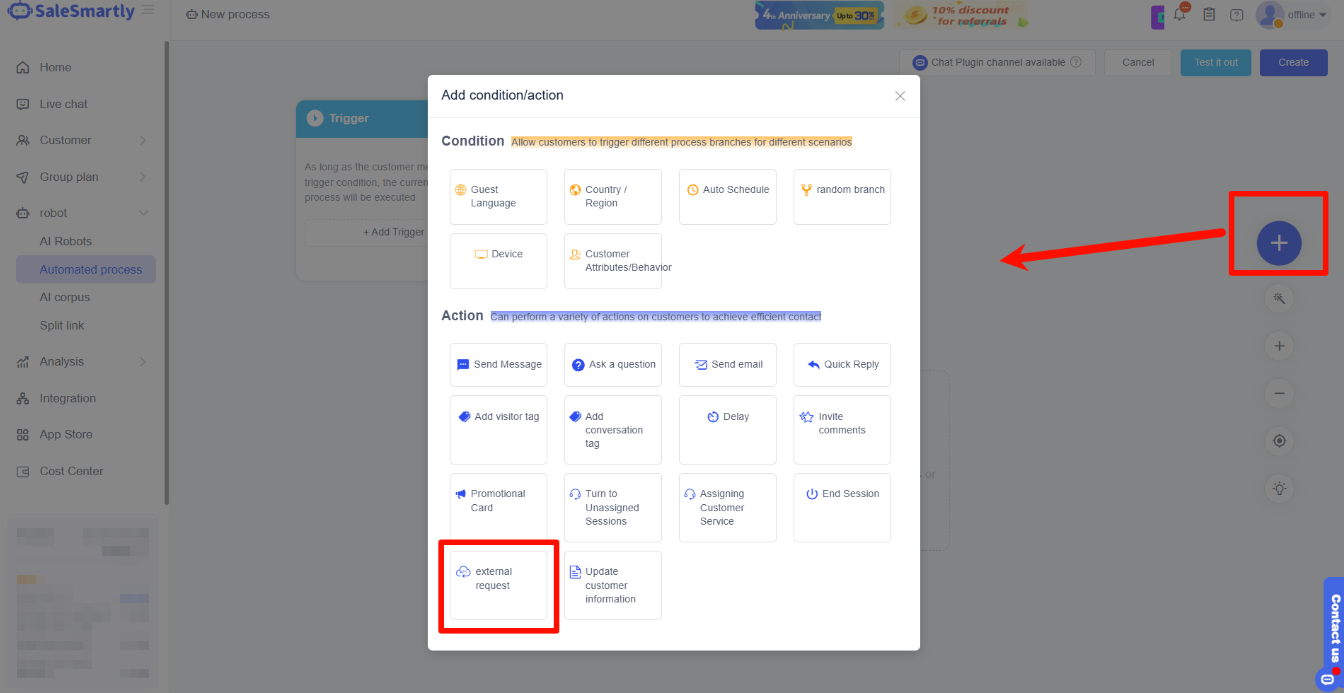Click the clipboard task list icon
Image resolution: width=1344 pixels, height=693 pixels.
(1209, 14)
